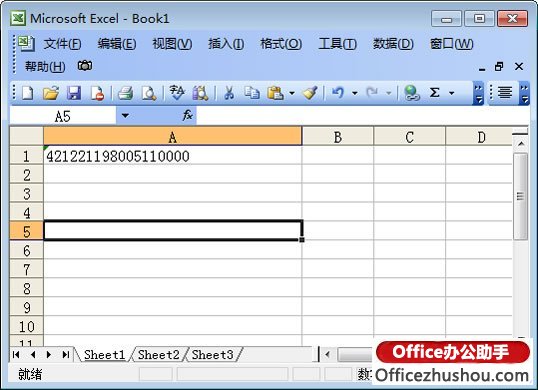Copy selection with the Copy icon
The height and width of the screenshot is (390, 538).
click(252, 93)
